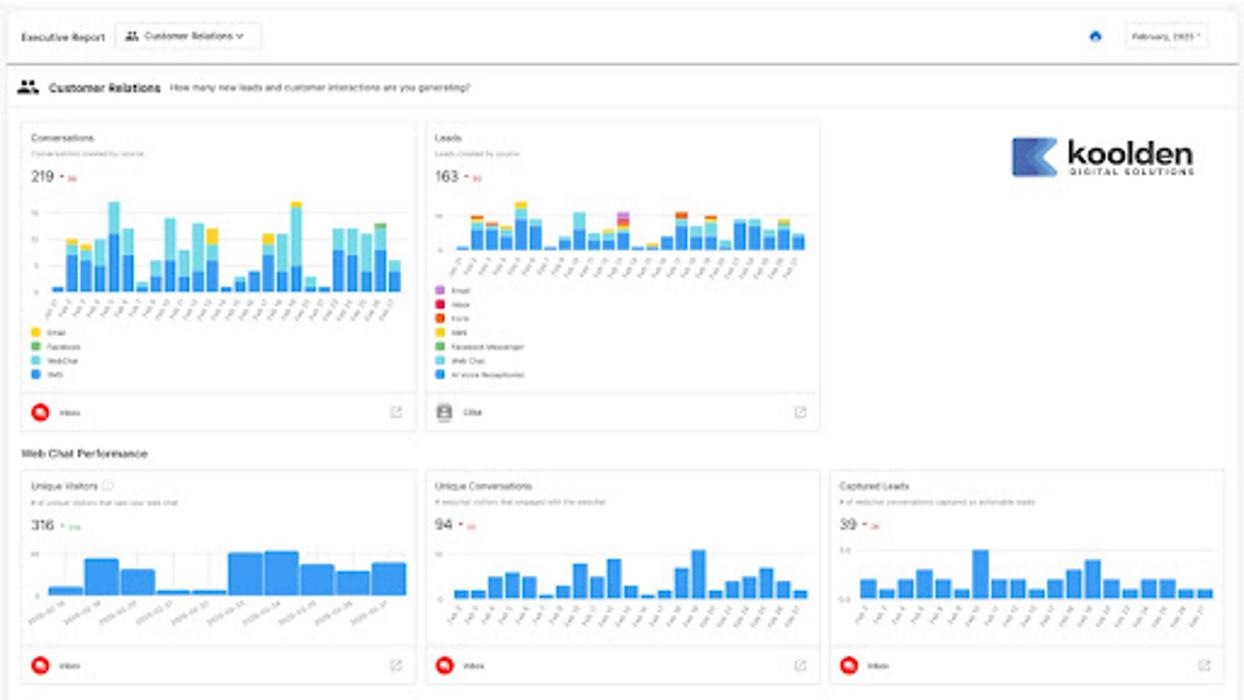The image size is (1244, 700).
Task: Expand the February month picker
Action: [x=1165, y=36]
